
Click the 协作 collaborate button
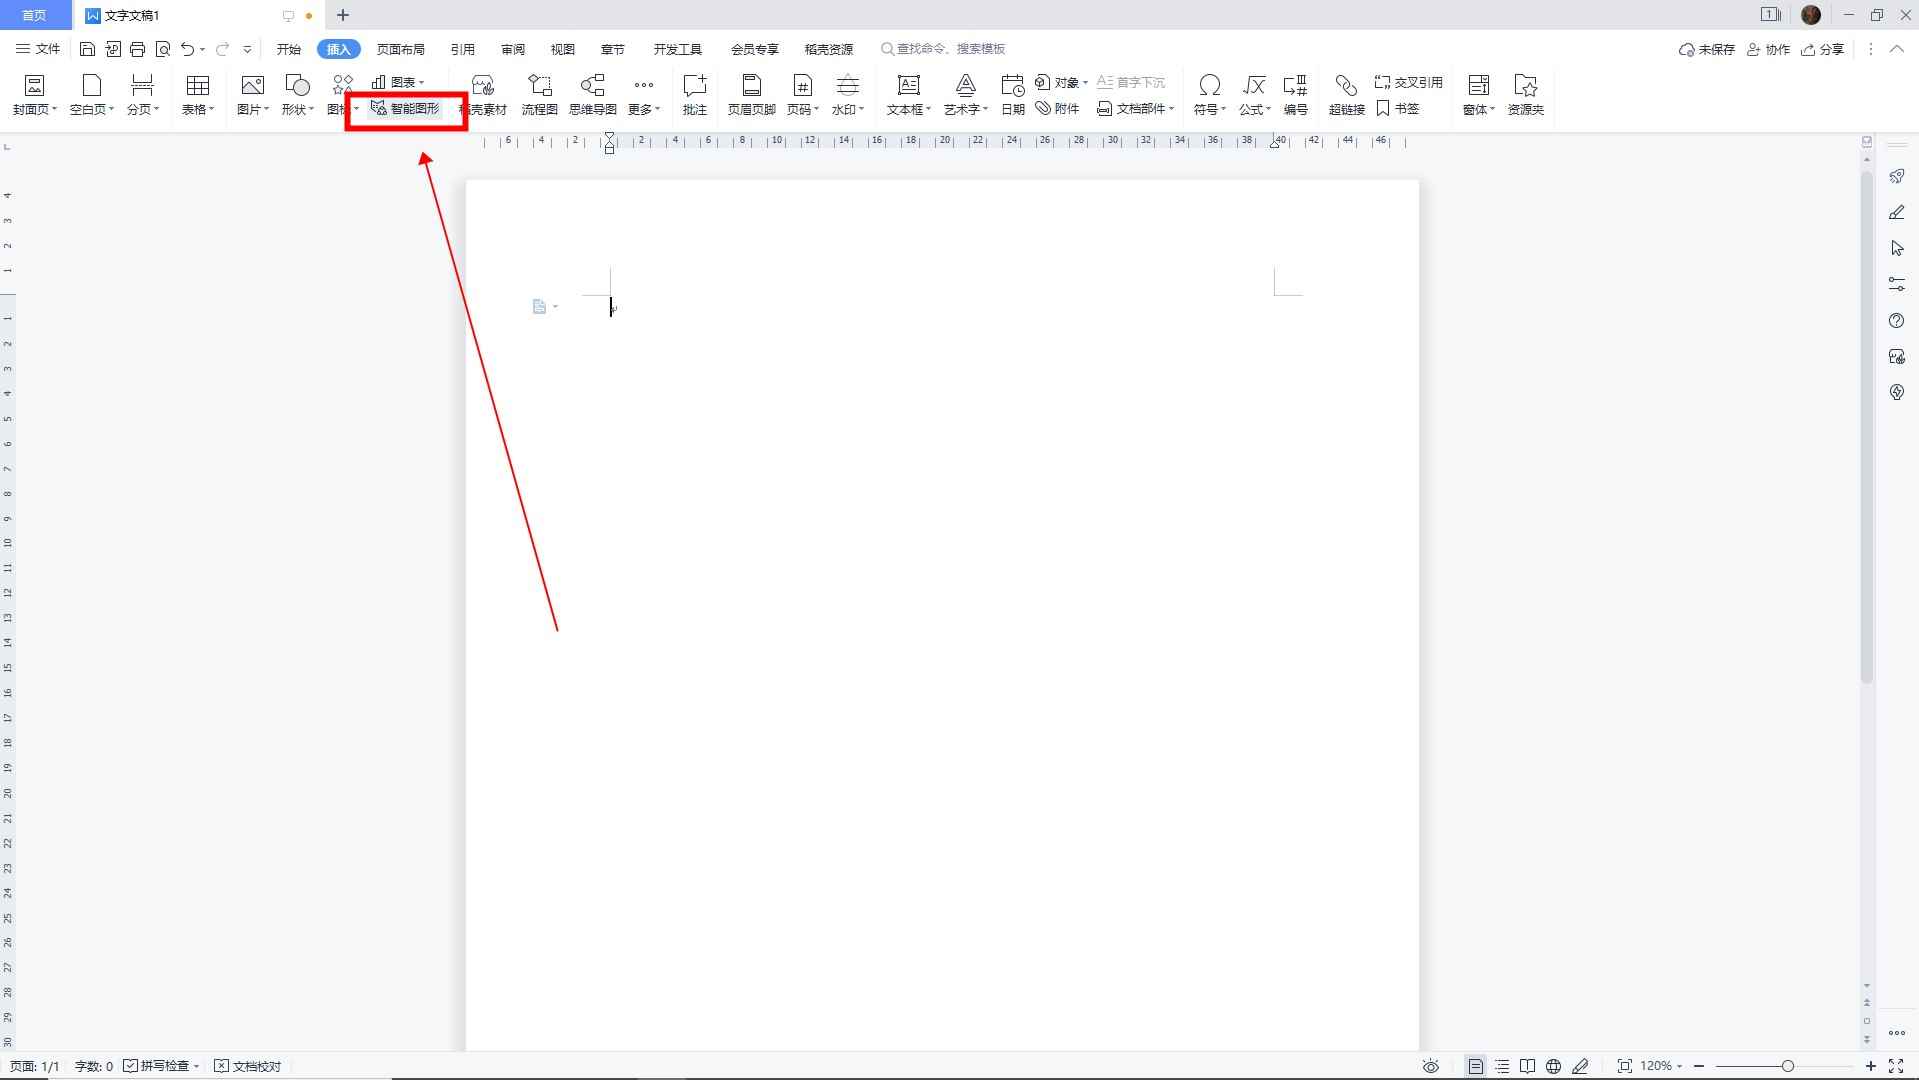click(1768, 49)
